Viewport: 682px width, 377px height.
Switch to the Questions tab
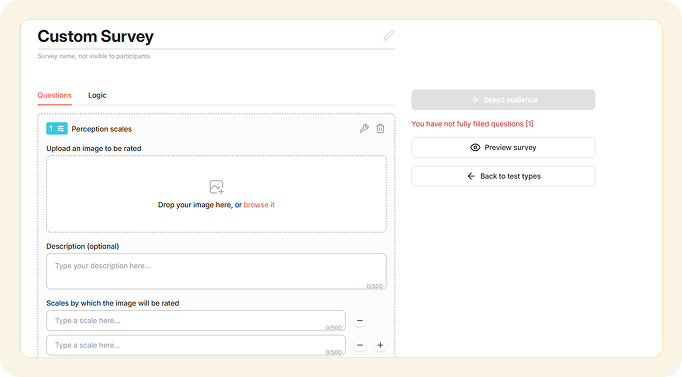click(54, 95)
